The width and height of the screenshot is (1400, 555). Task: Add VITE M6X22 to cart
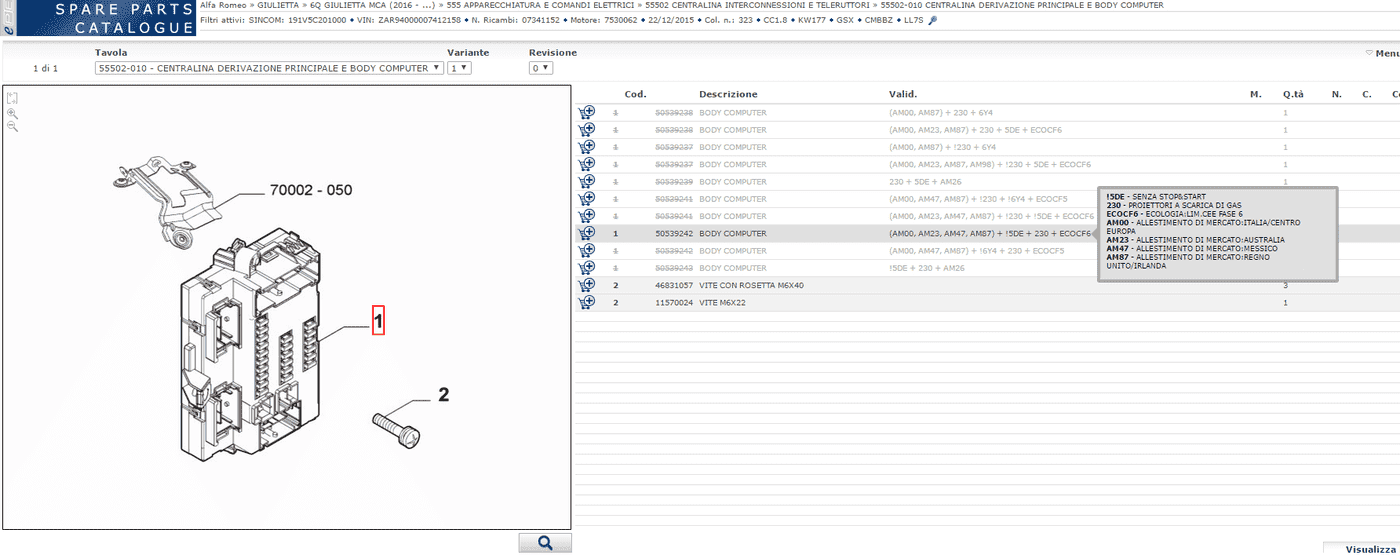[x=587, y=302]
